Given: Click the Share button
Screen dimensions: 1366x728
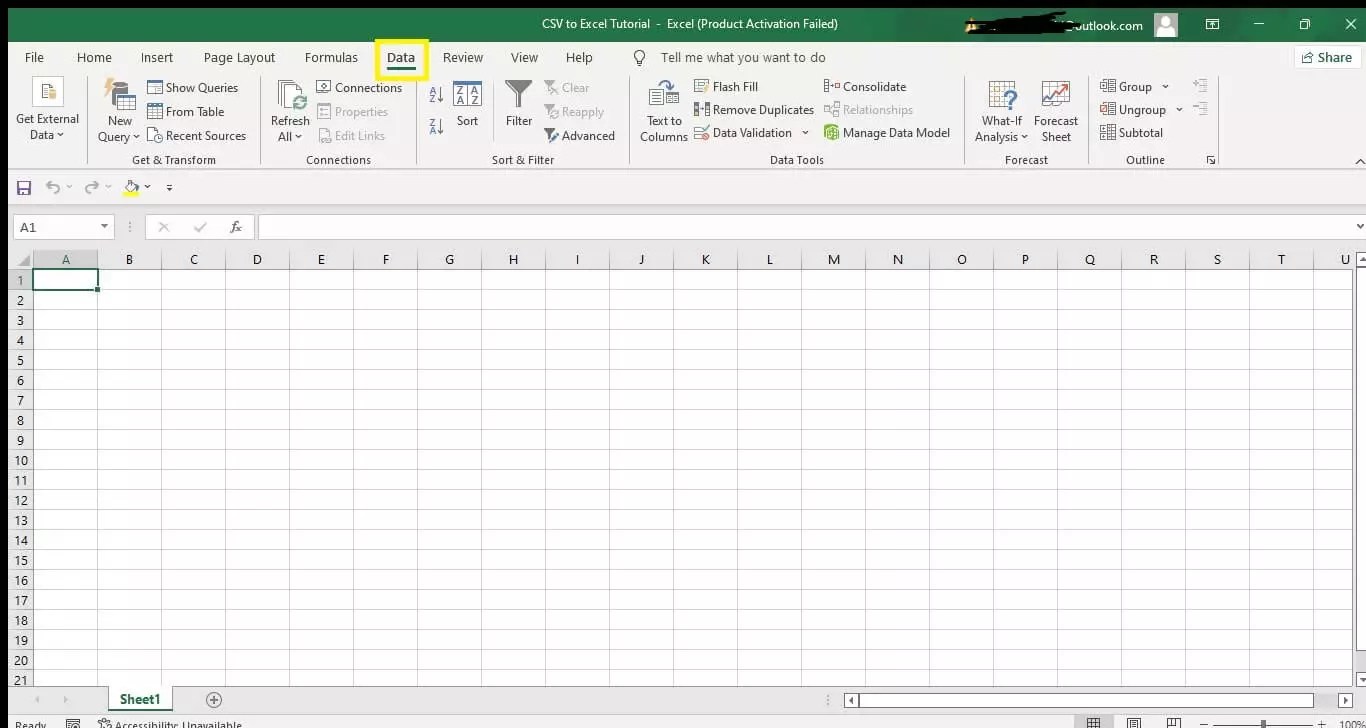Looking at the screenshot, I should [1327, 57].
